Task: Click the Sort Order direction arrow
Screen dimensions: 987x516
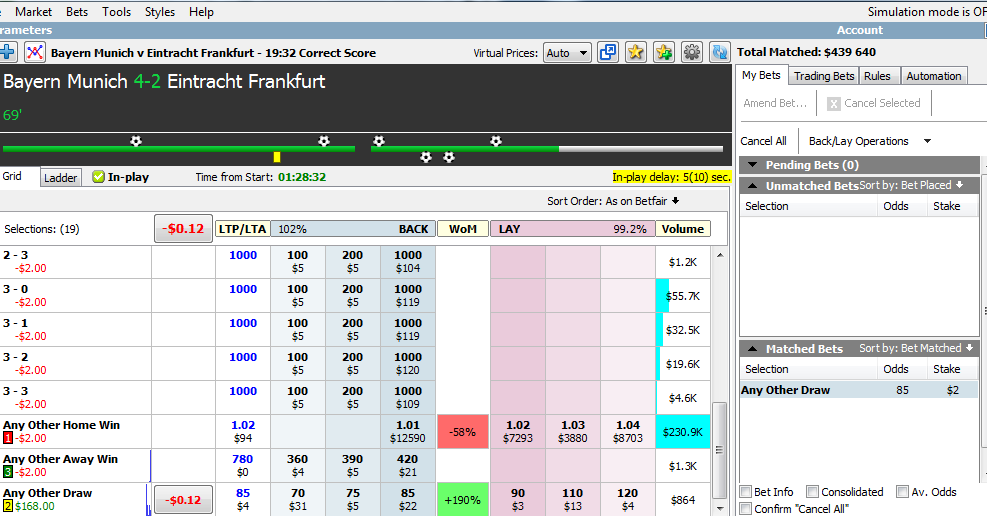Action: point(675,201)
